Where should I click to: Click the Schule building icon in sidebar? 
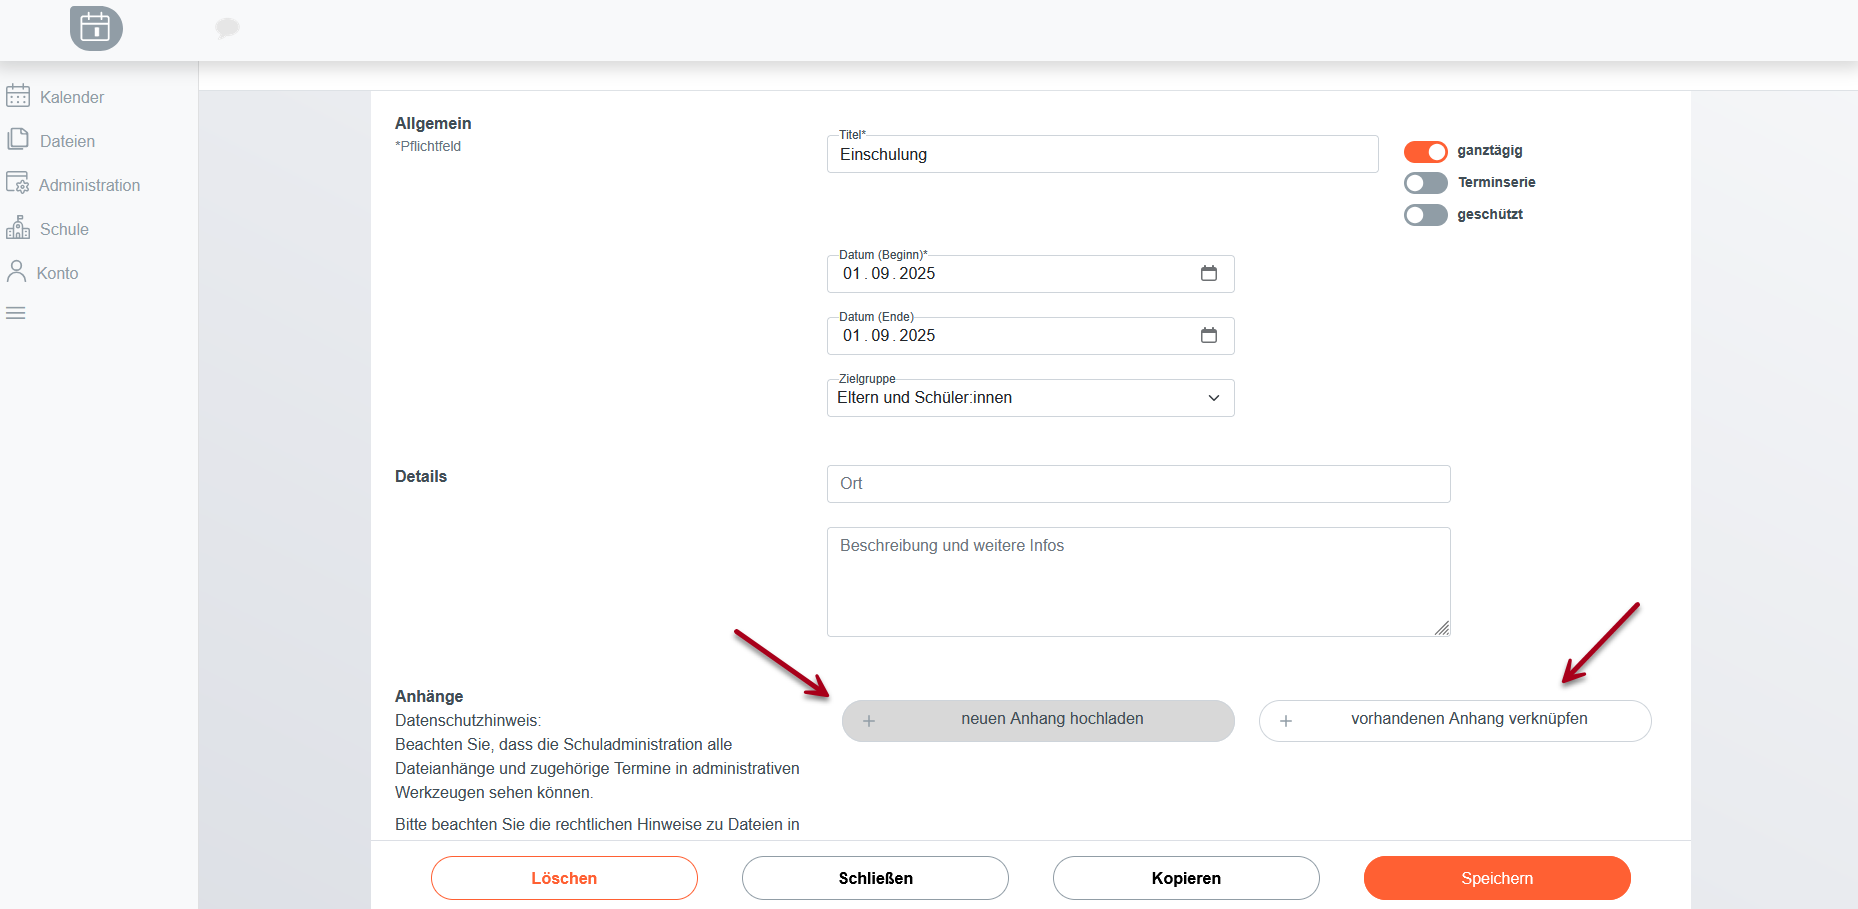(x=18, y=228)
